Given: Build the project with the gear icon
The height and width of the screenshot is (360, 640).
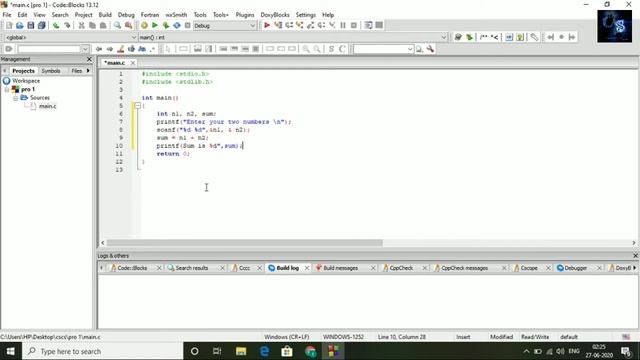Looking at the screenshot, I should (x=144, y=25).
